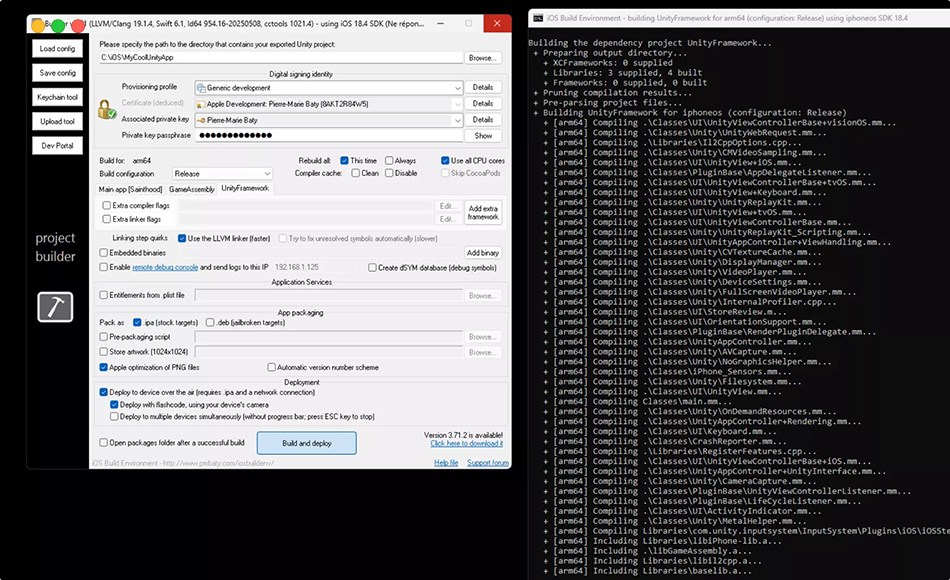
Task: Follow the Click here to download it link
Action: pyautogui.click(x=466, y=443)
